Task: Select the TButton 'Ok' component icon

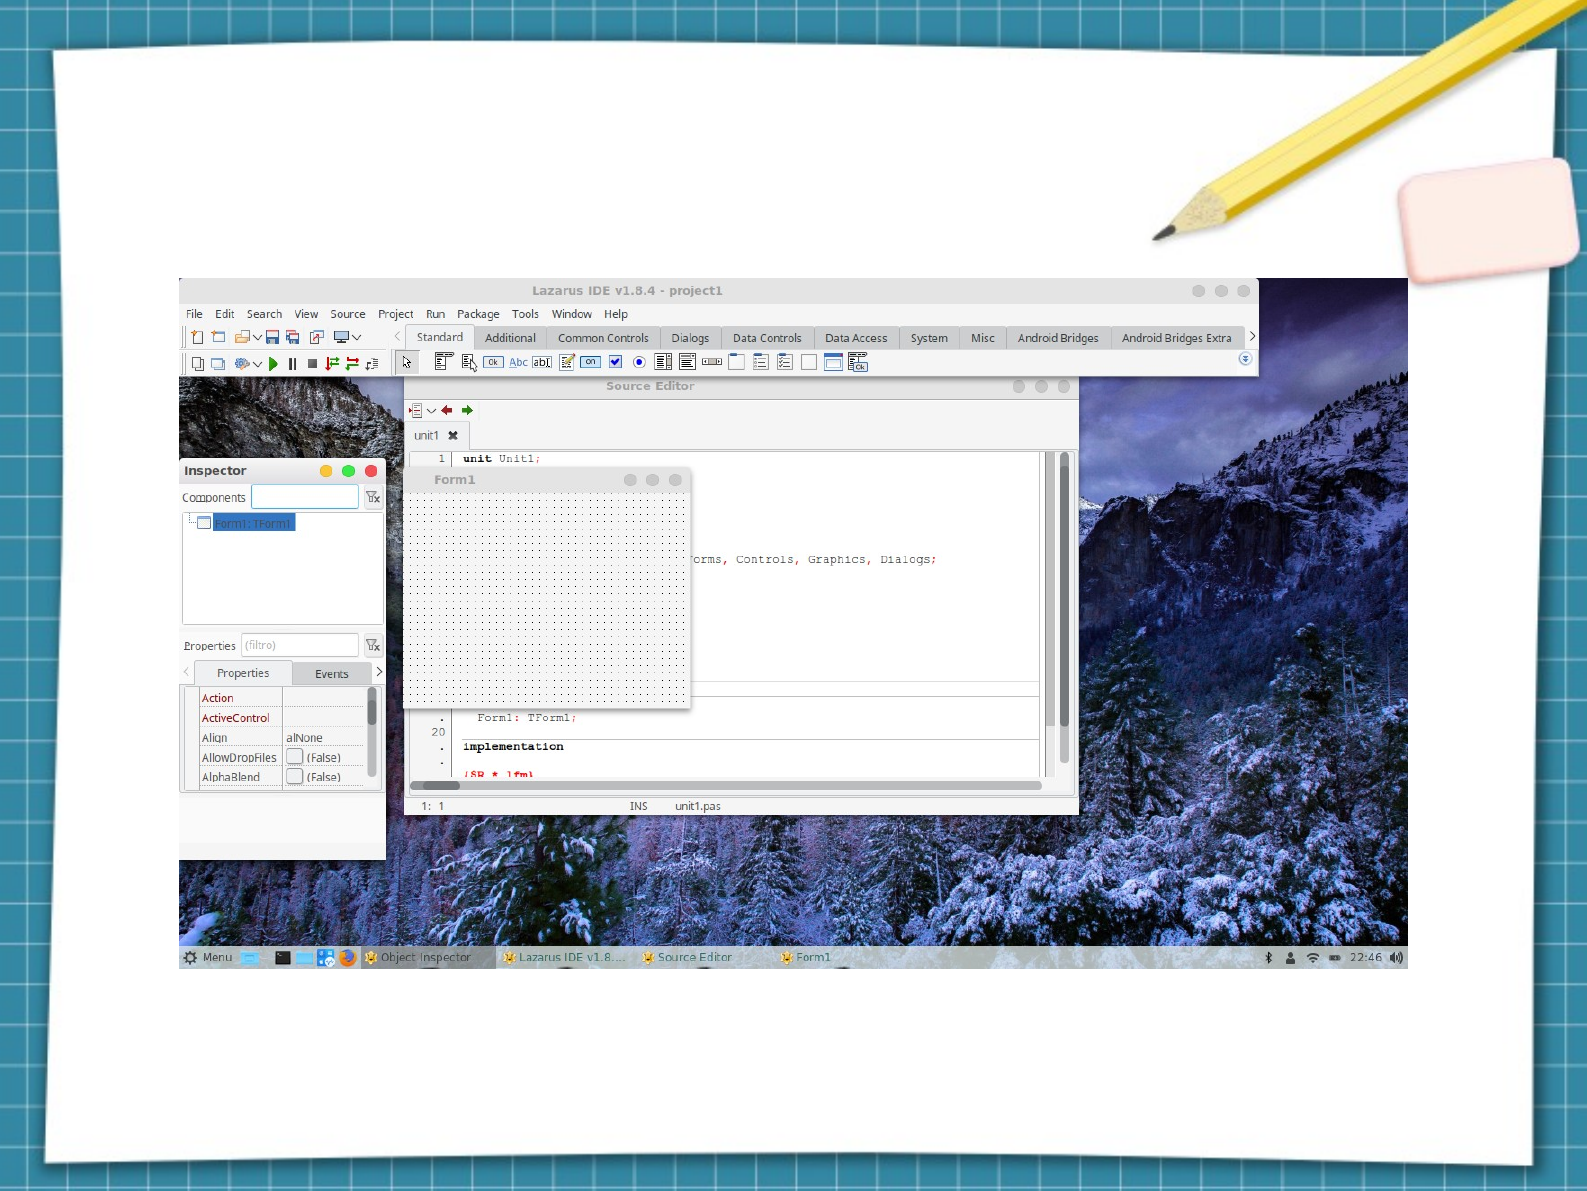Action: (x=493, y=362)
